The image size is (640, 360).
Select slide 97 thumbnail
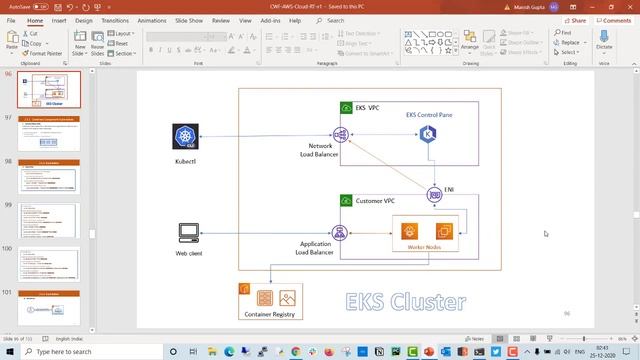click(x=49, y=133)
